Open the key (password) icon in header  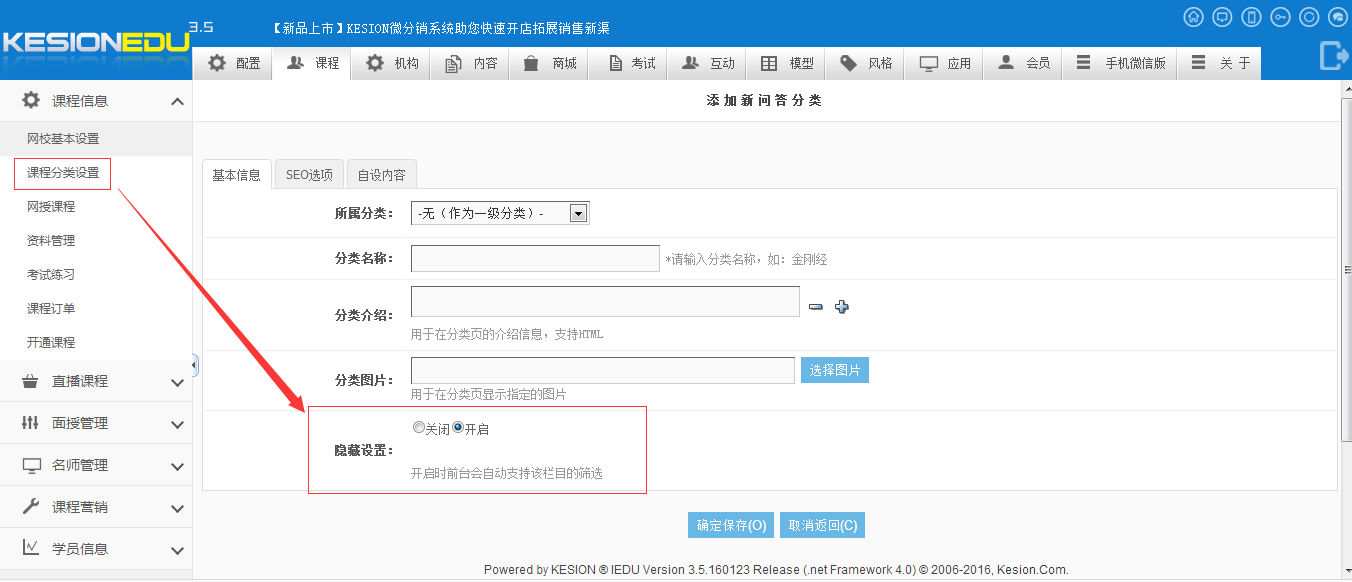tap(1280, 17)
